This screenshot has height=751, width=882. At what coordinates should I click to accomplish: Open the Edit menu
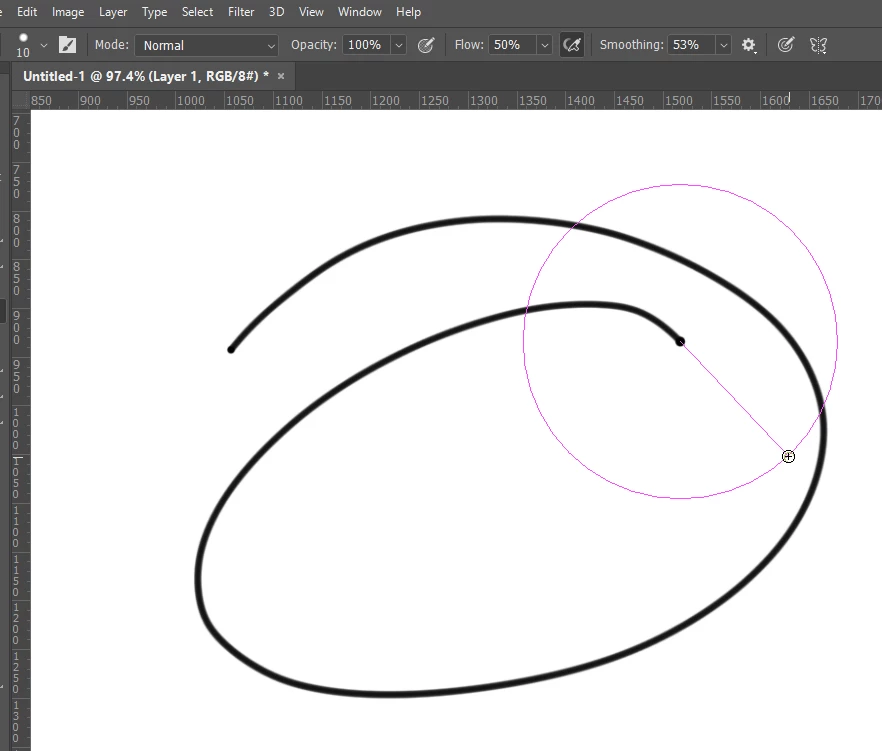point(27,12)
